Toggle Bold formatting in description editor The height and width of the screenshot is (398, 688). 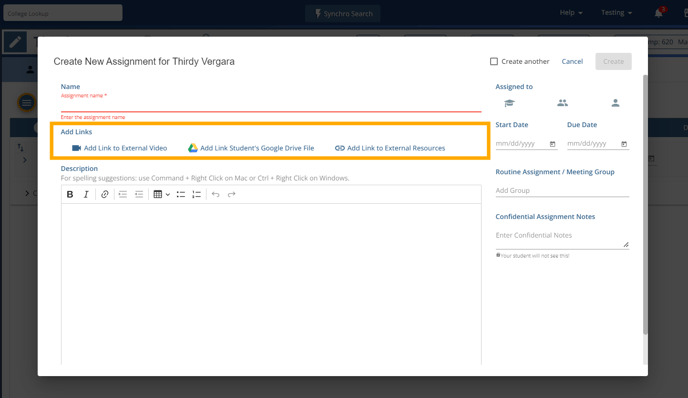coord(70,194)
